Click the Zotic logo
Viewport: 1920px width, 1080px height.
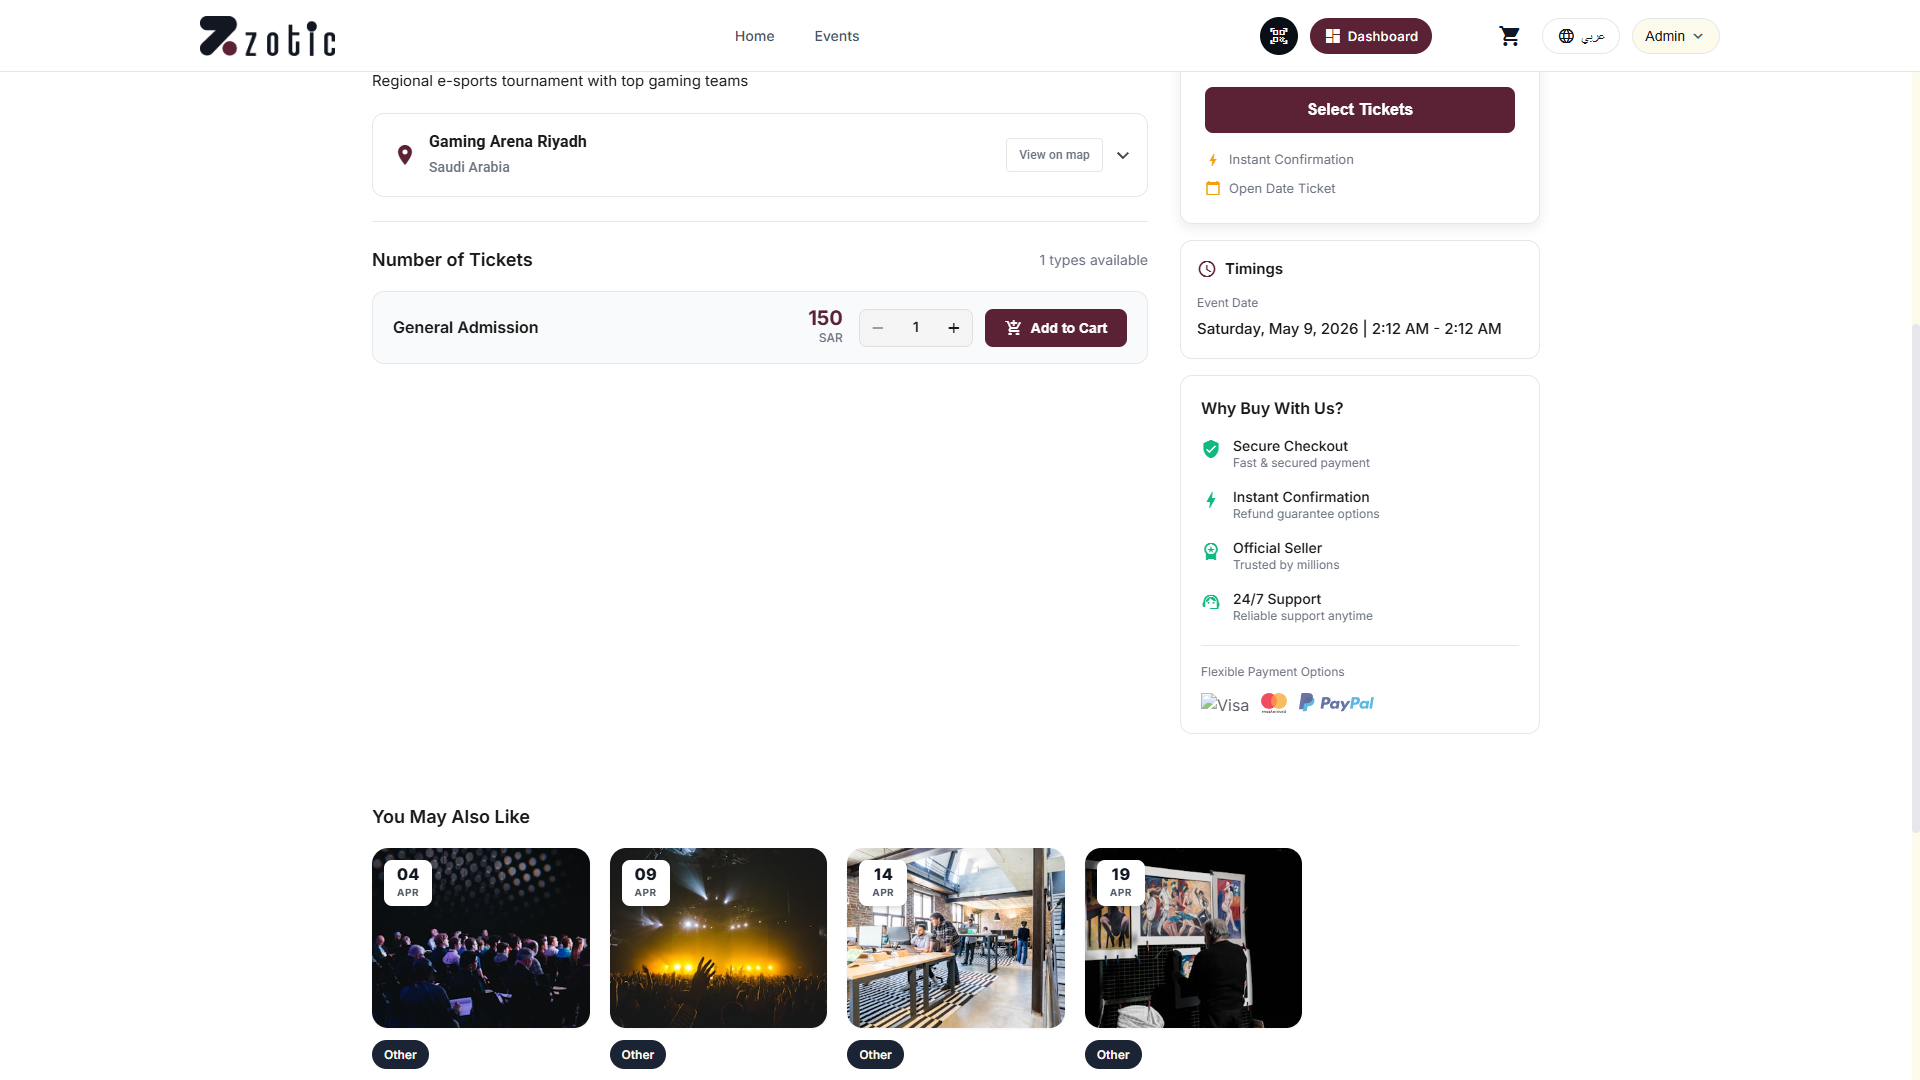266,35
